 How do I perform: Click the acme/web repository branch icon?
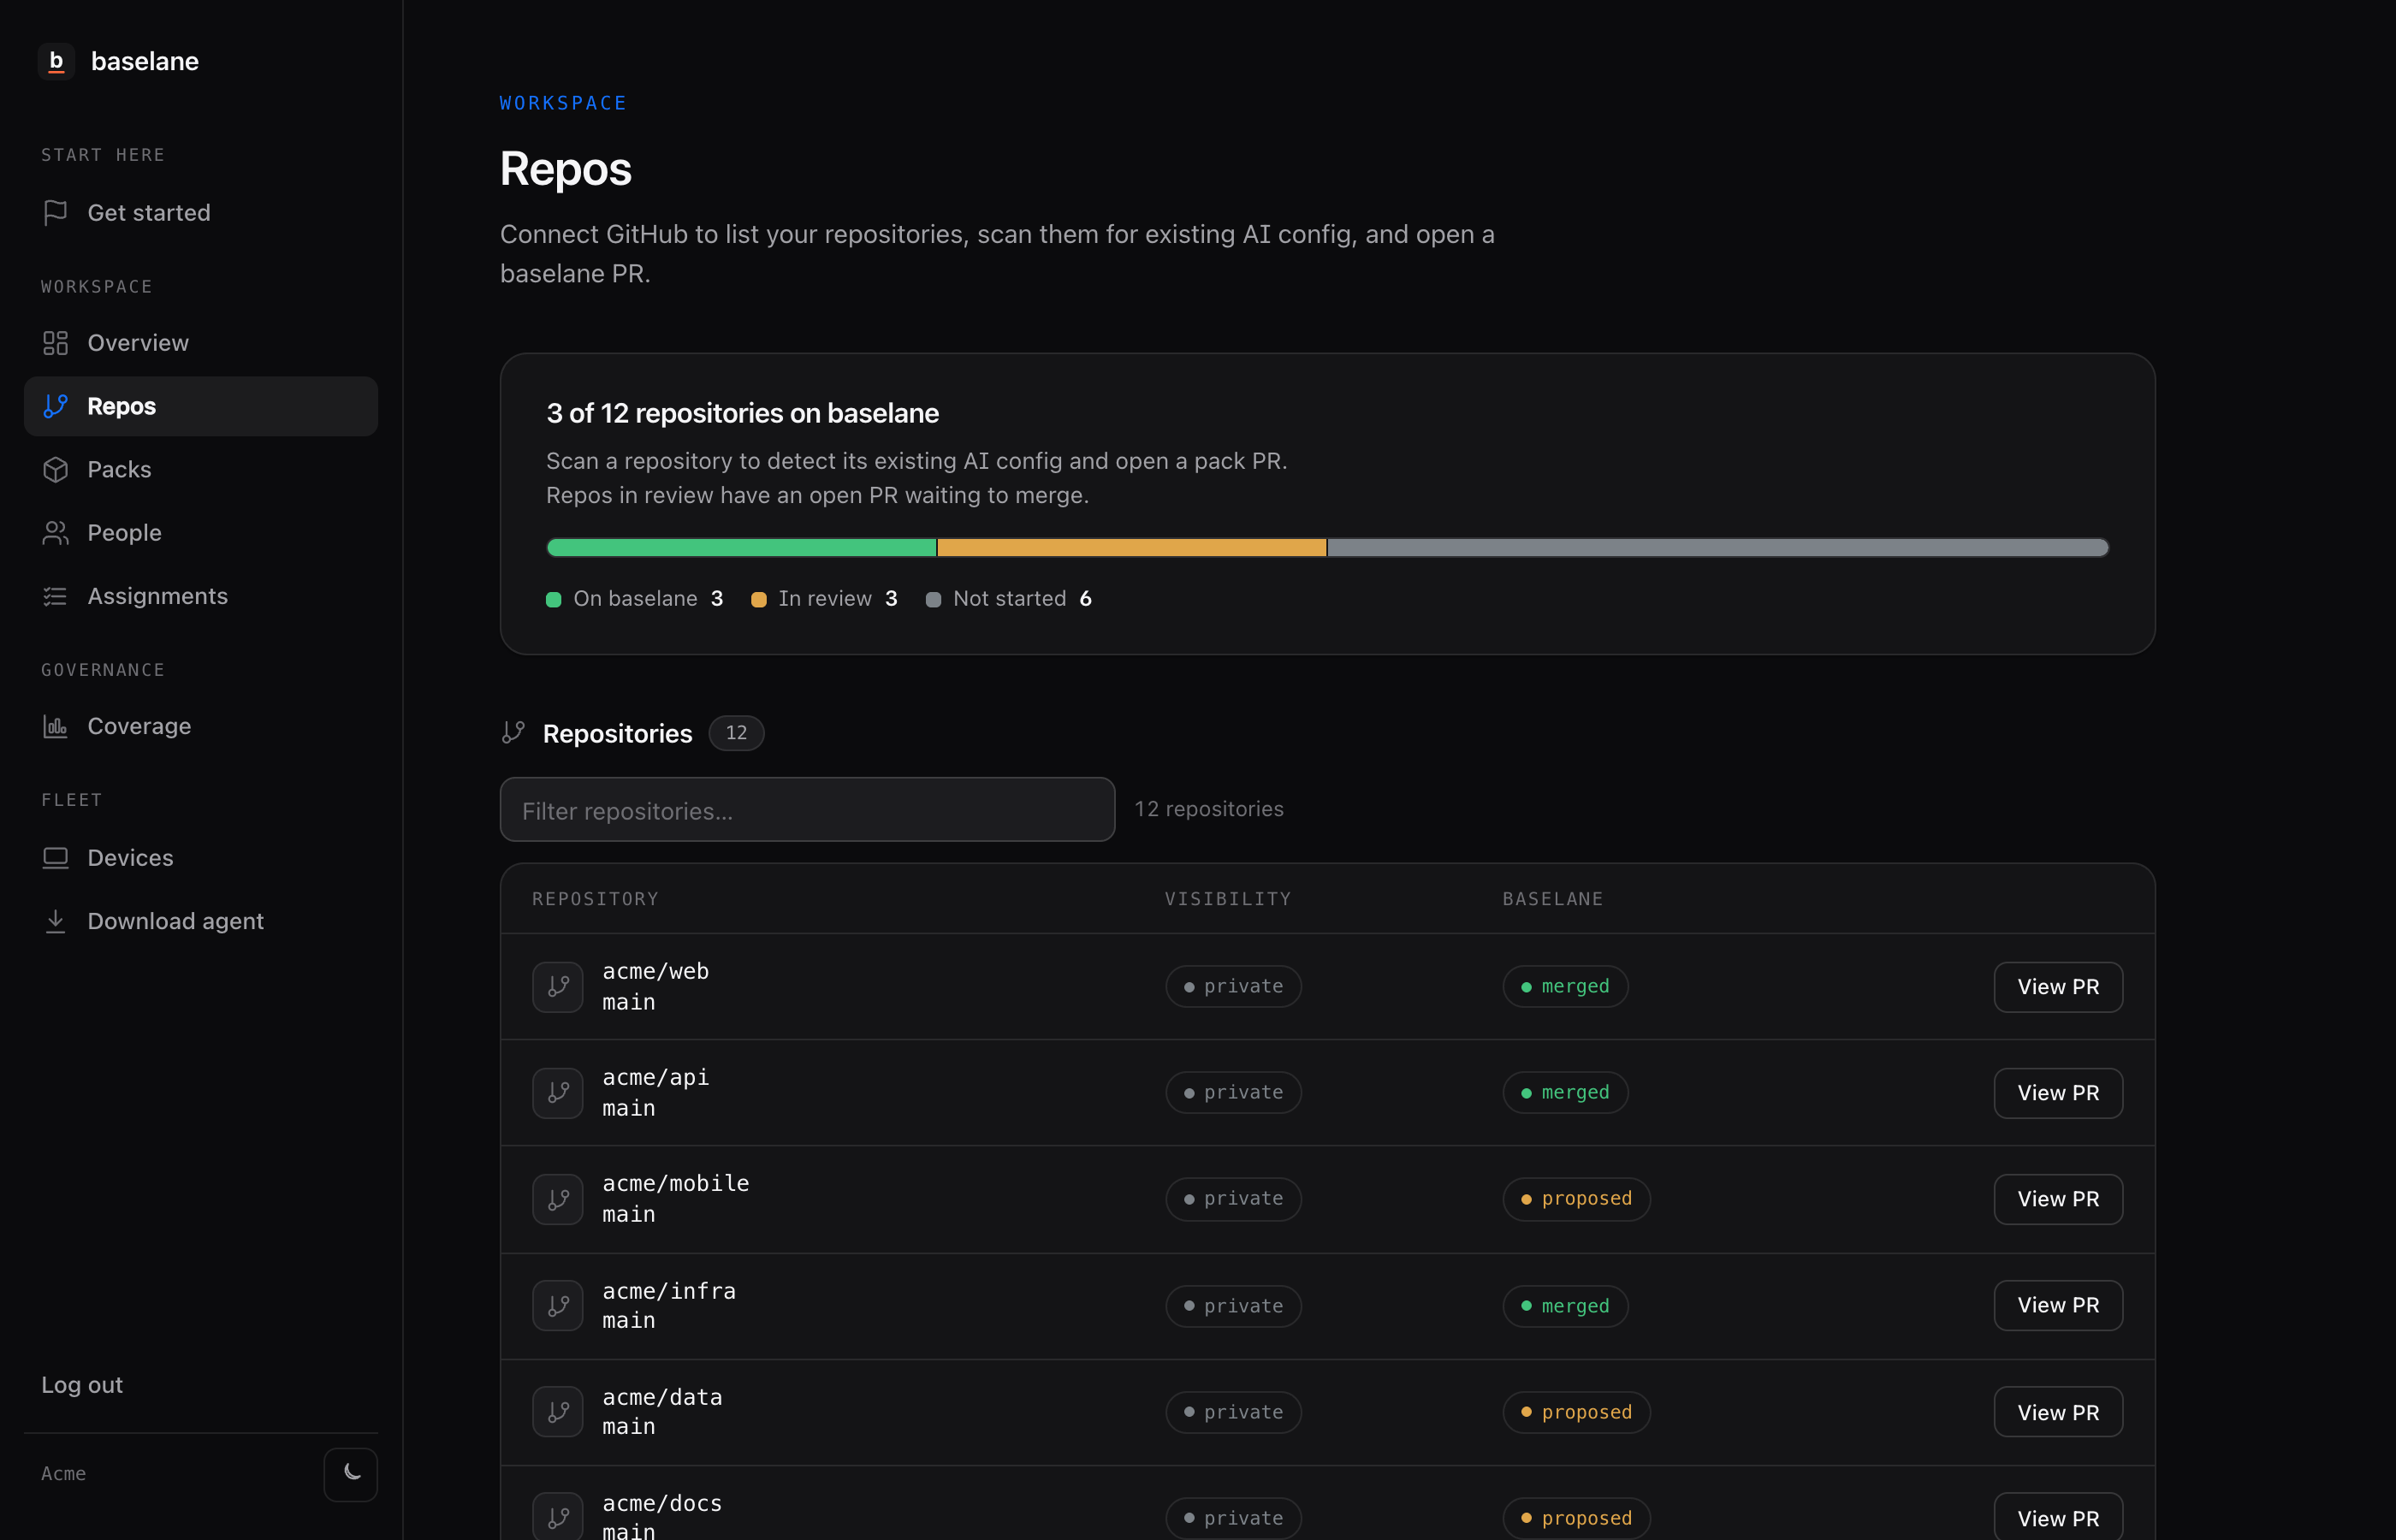[x=558, y=987]
